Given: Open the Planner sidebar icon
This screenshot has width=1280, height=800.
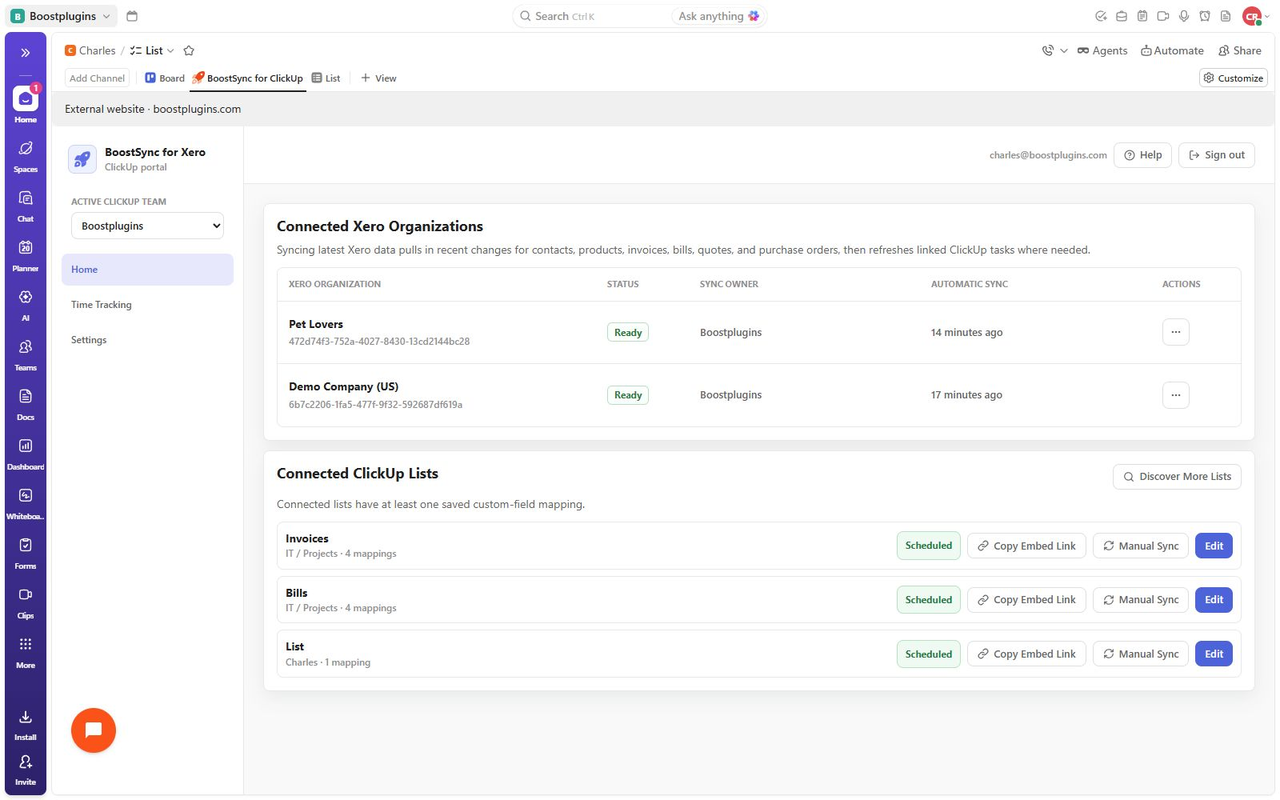Looking at the screenshot, I should [25, 254].
